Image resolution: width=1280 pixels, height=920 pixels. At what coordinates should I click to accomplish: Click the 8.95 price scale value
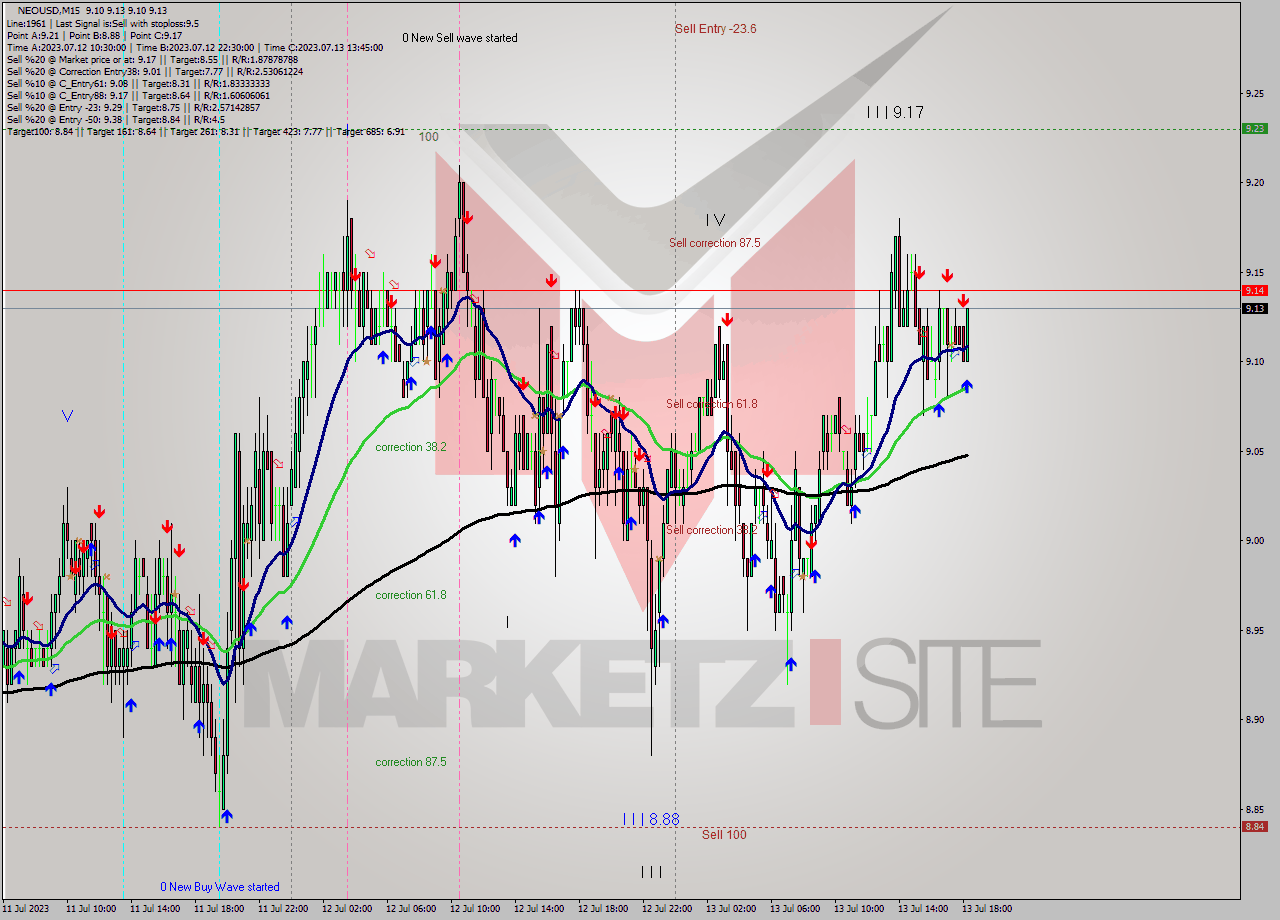1255,630
